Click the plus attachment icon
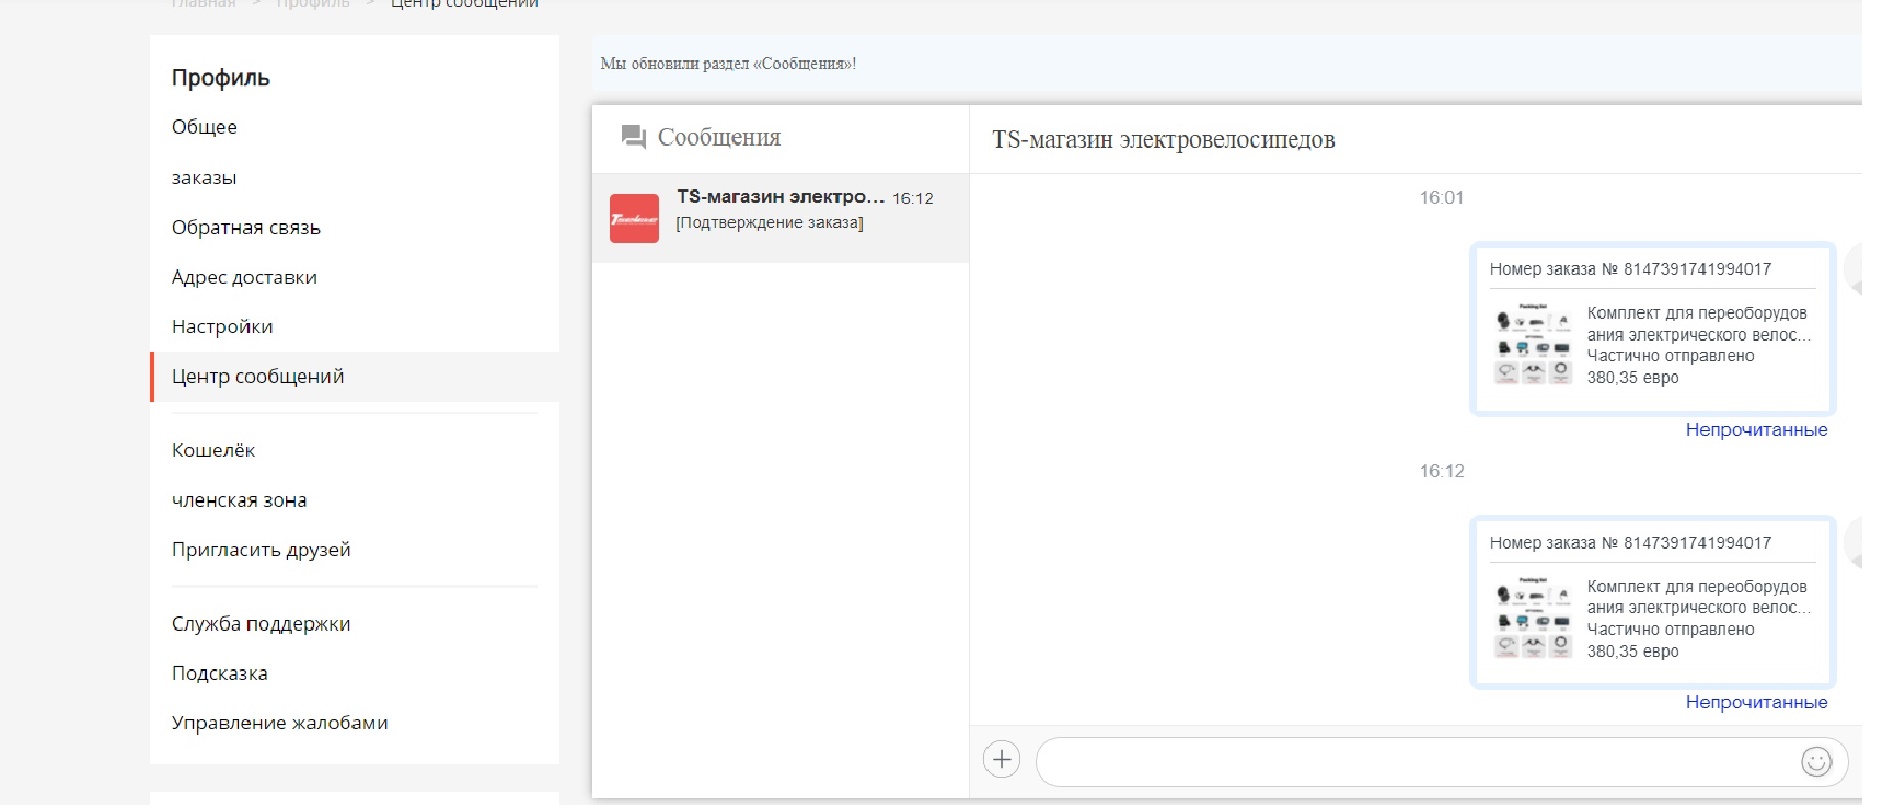 pos(1001,760)
